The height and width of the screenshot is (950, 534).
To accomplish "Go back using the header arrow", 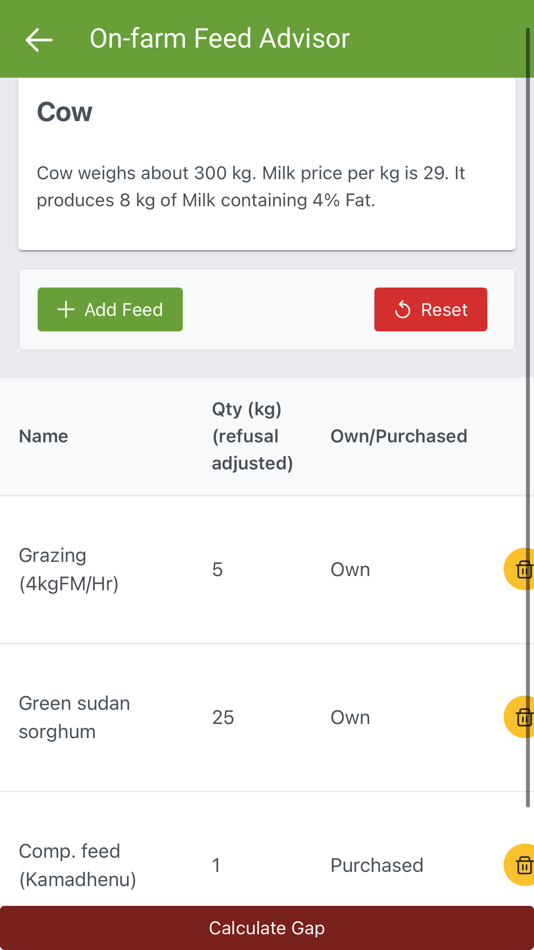I will [39, 39].
